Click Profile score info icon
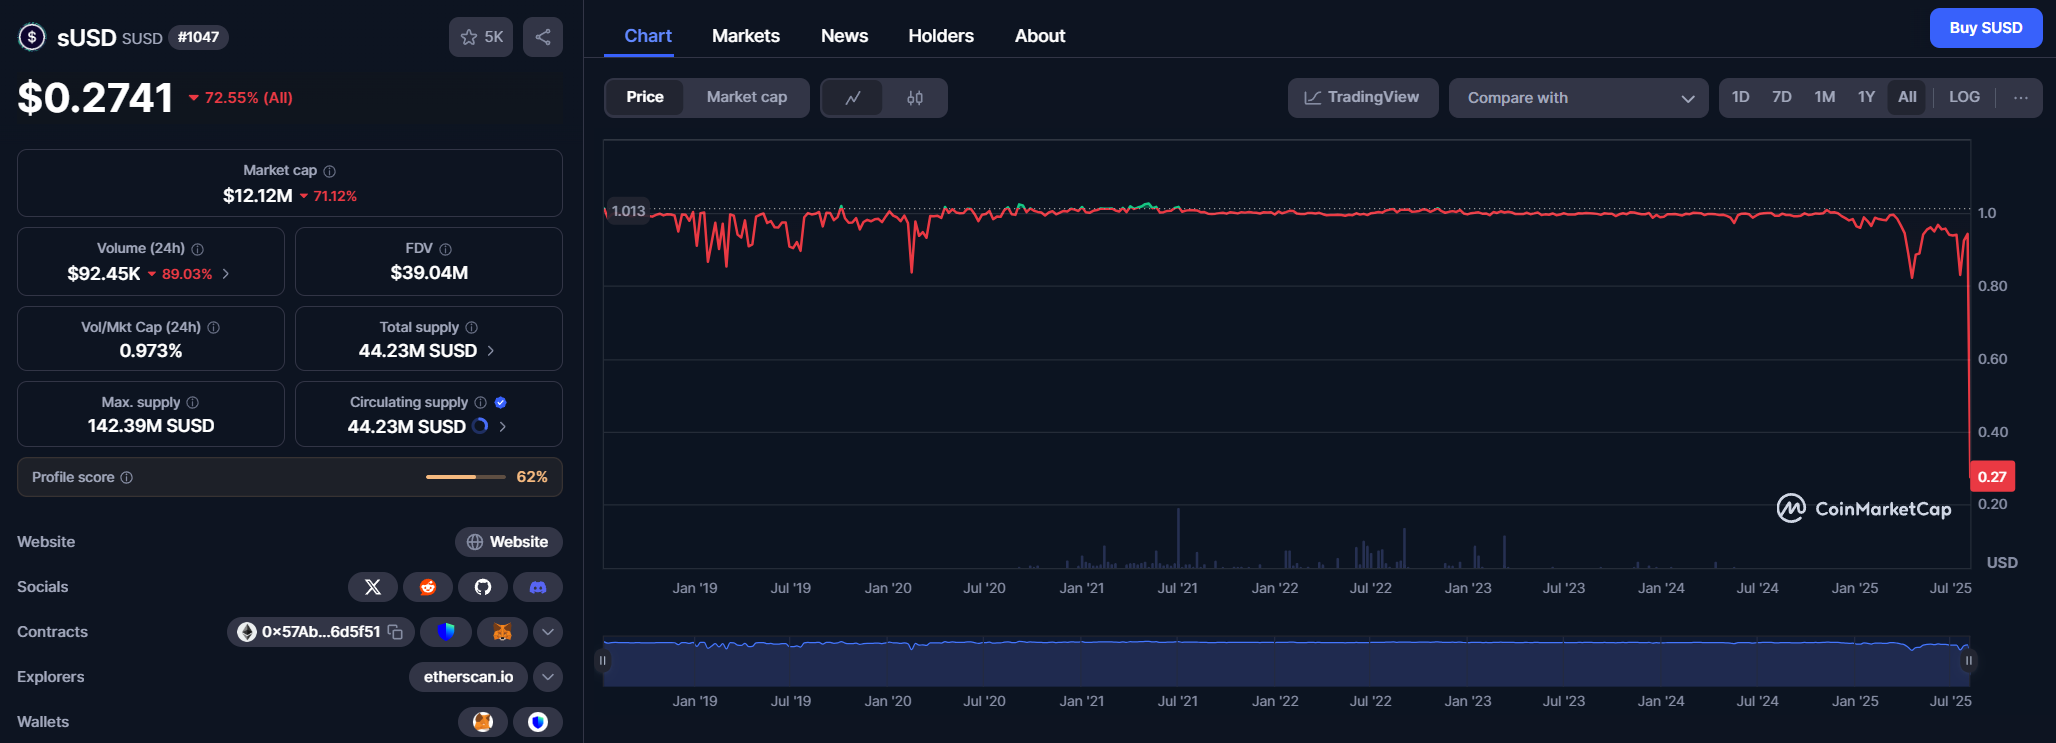Screen dimensions: 2056x743 (x=127, y=478)
